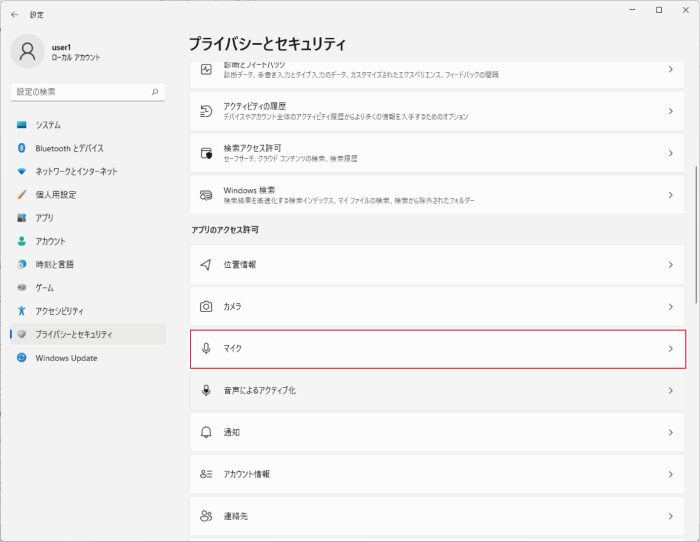Select Windows Update in the sidebar
The height and width of the screenshot is (542, 700).
[88, 358]
